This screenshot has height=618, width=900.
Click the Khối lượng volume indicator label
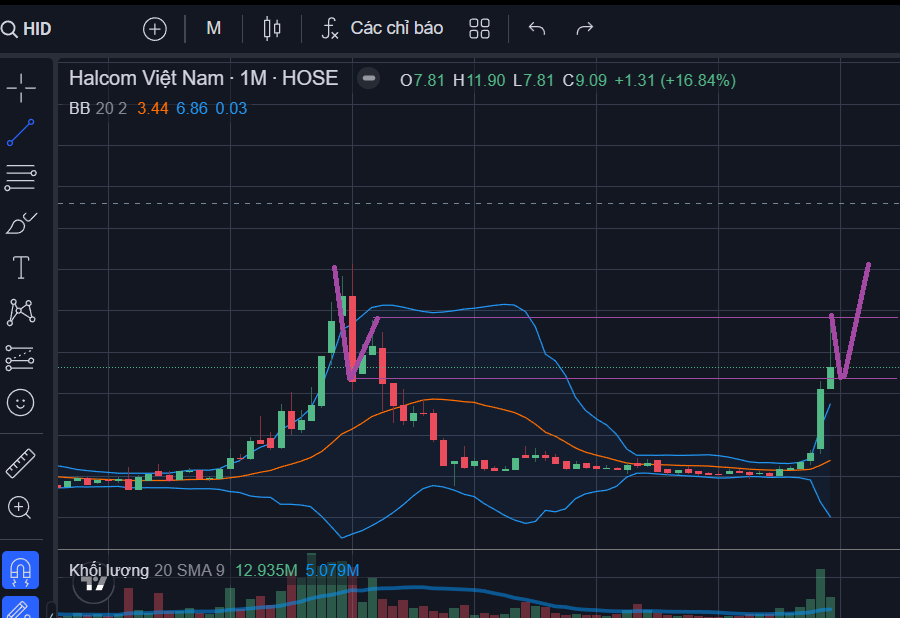tap(108, 570)
